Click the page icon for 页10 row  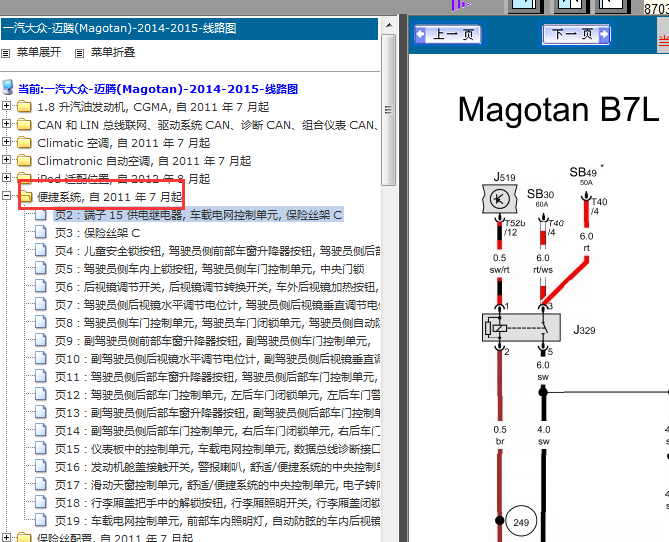tap(41, 358)
